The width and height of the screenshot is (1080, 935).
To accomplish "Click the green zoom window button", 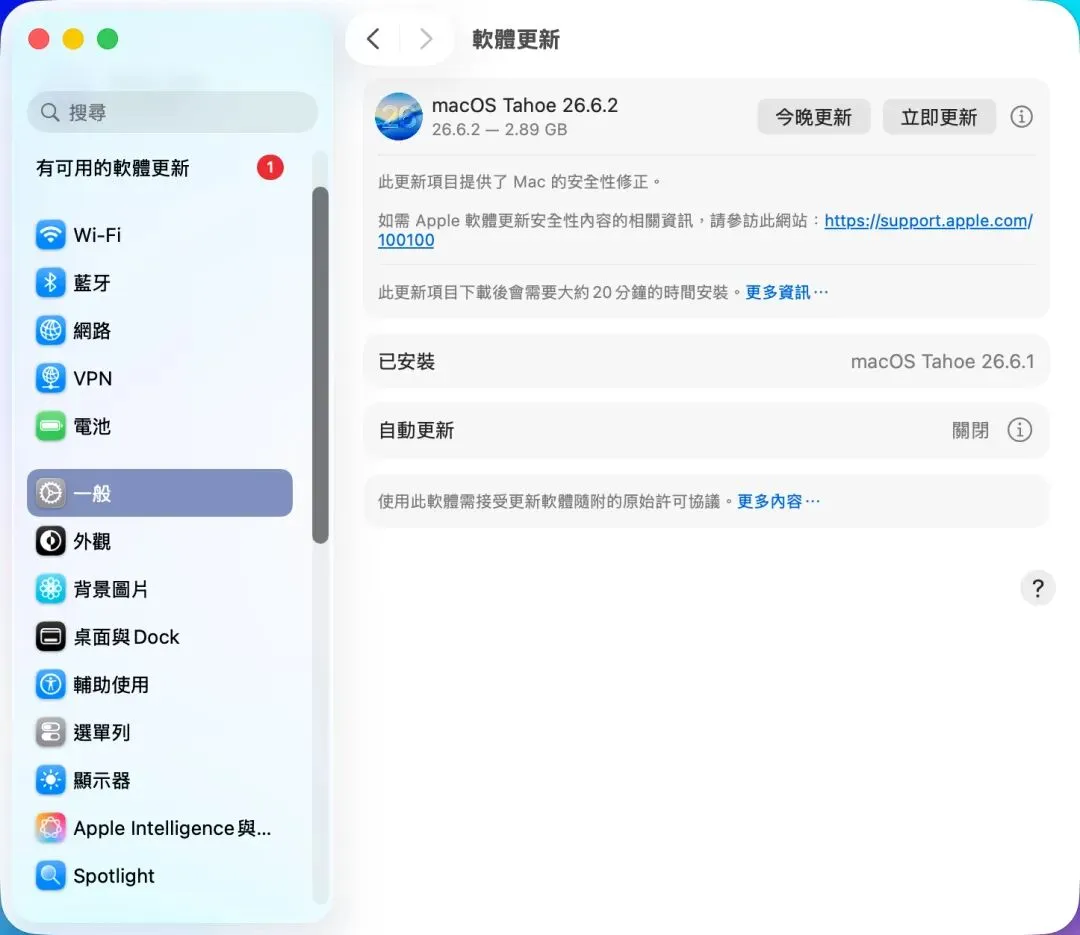I will tap(107, 39).
